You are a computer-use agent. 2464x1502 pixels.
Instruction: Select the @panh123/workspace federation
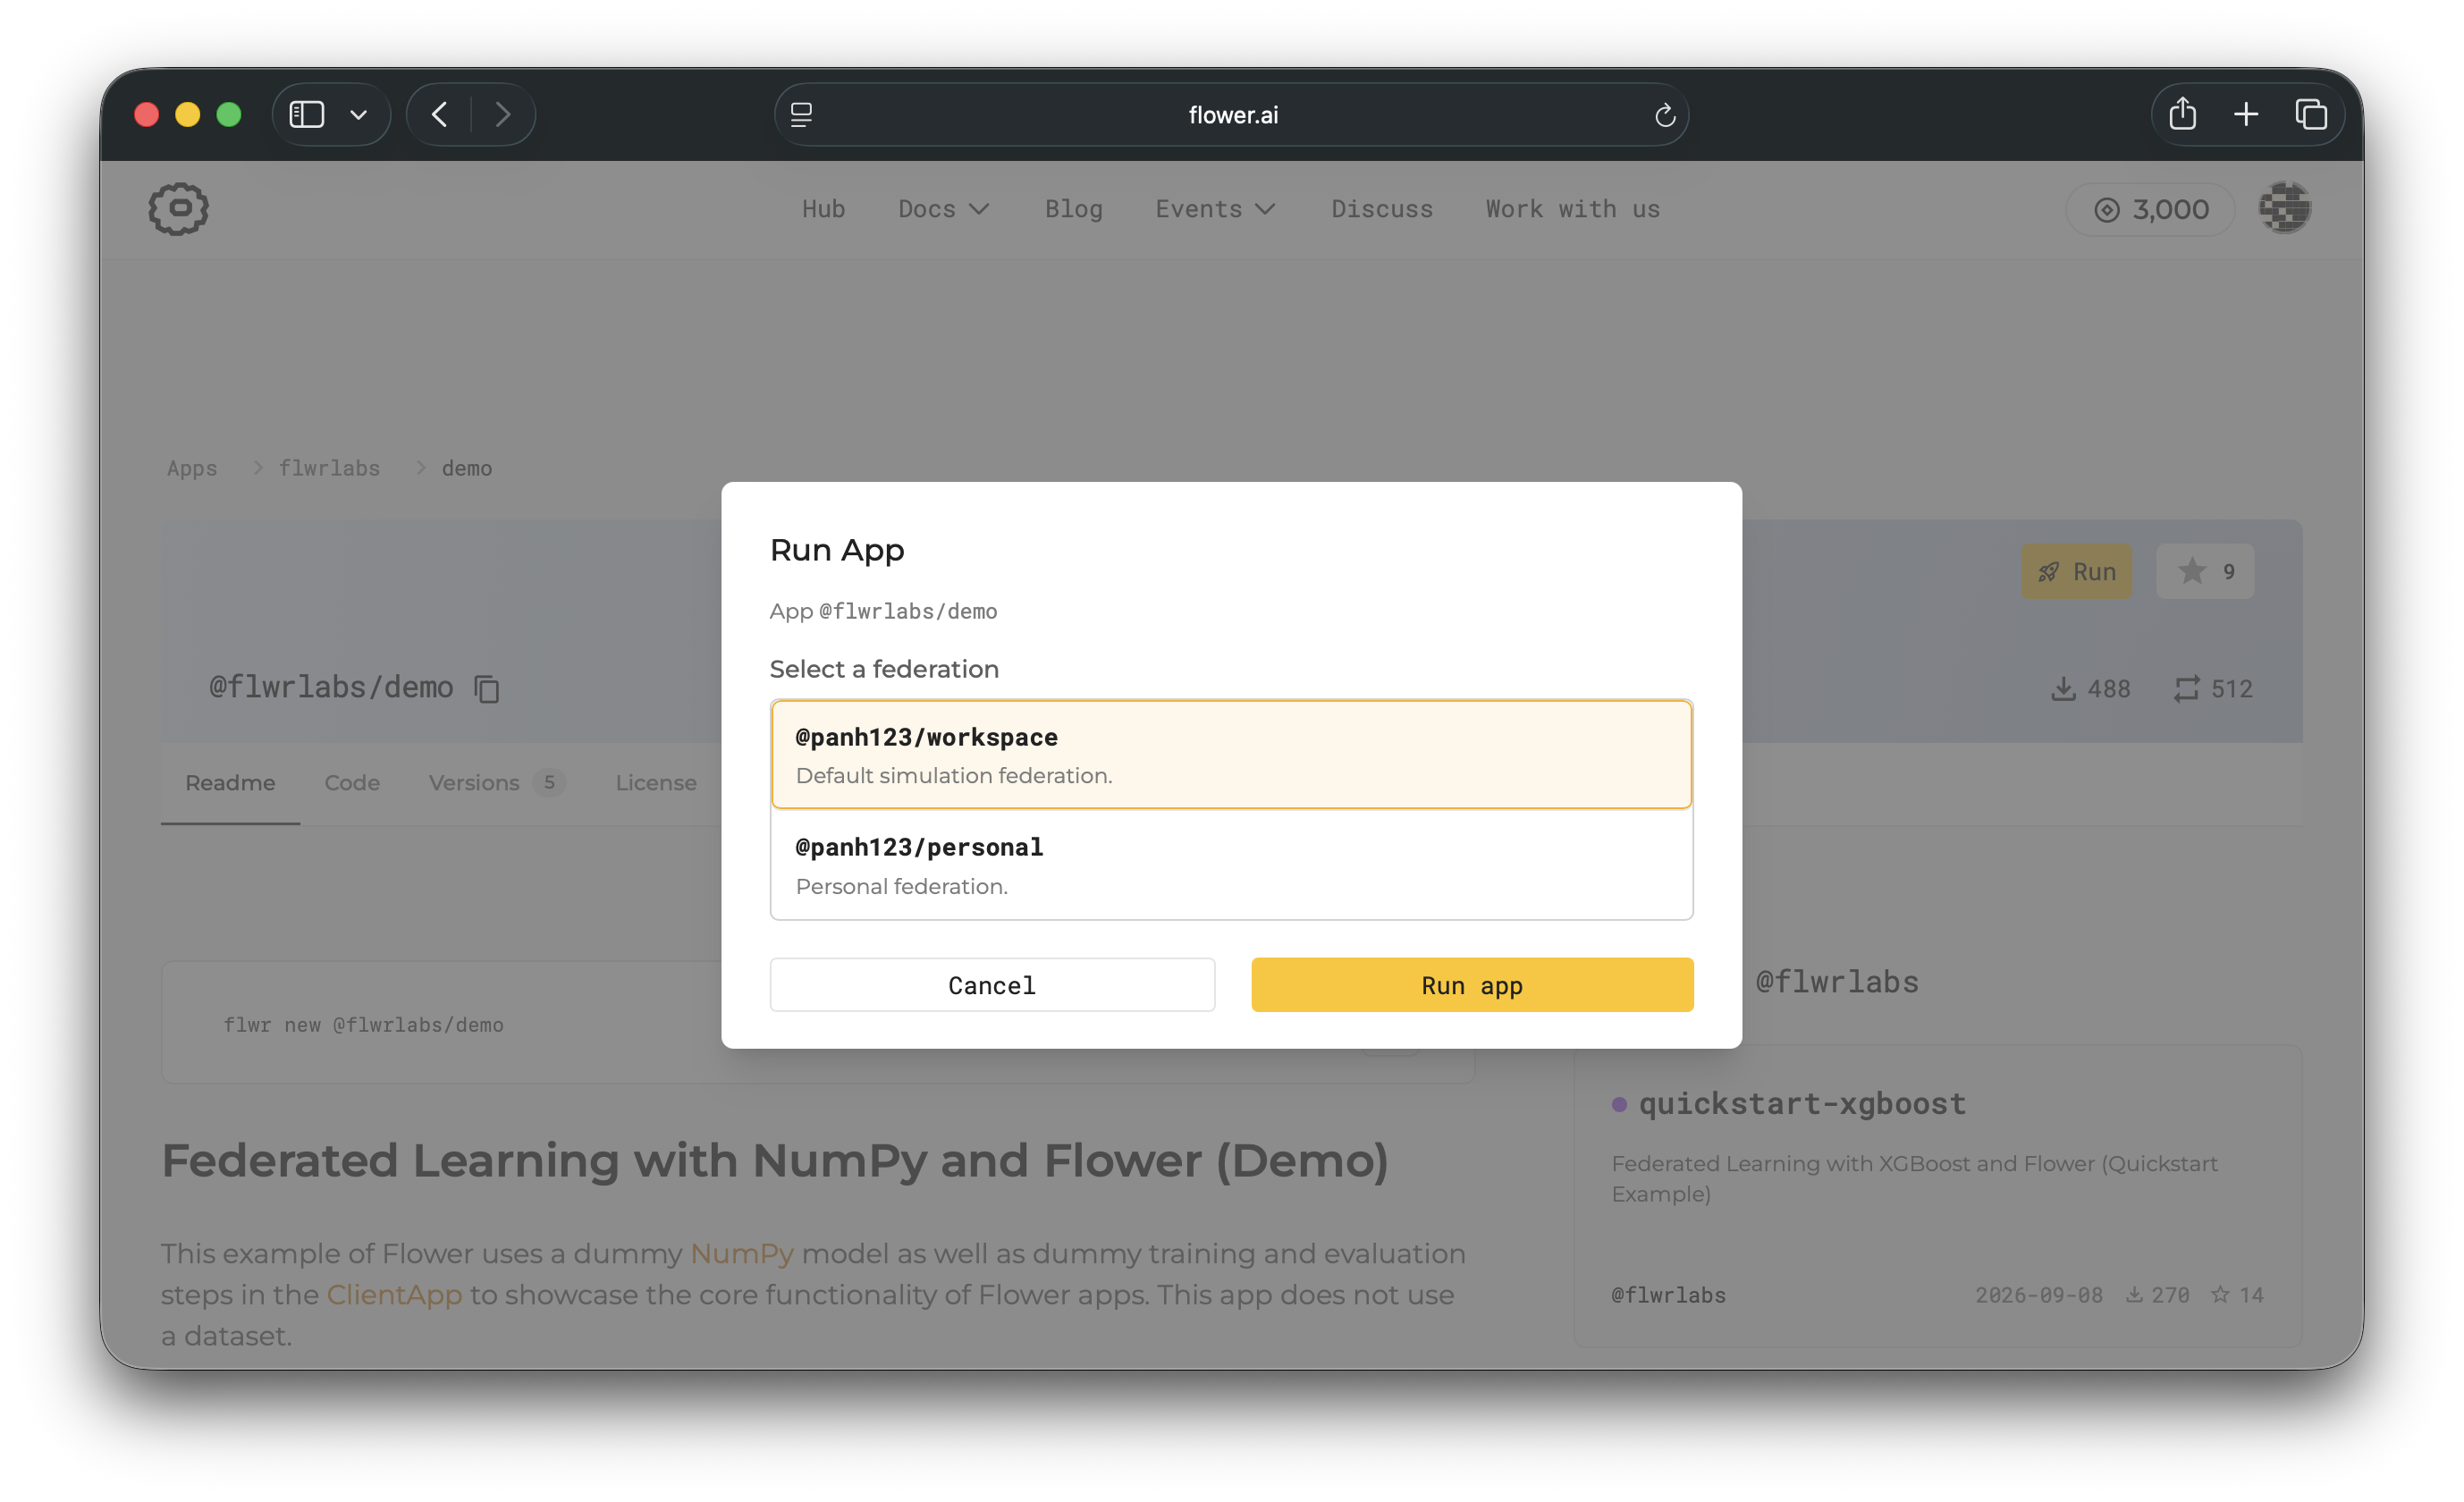click(x=1231, y=755)
